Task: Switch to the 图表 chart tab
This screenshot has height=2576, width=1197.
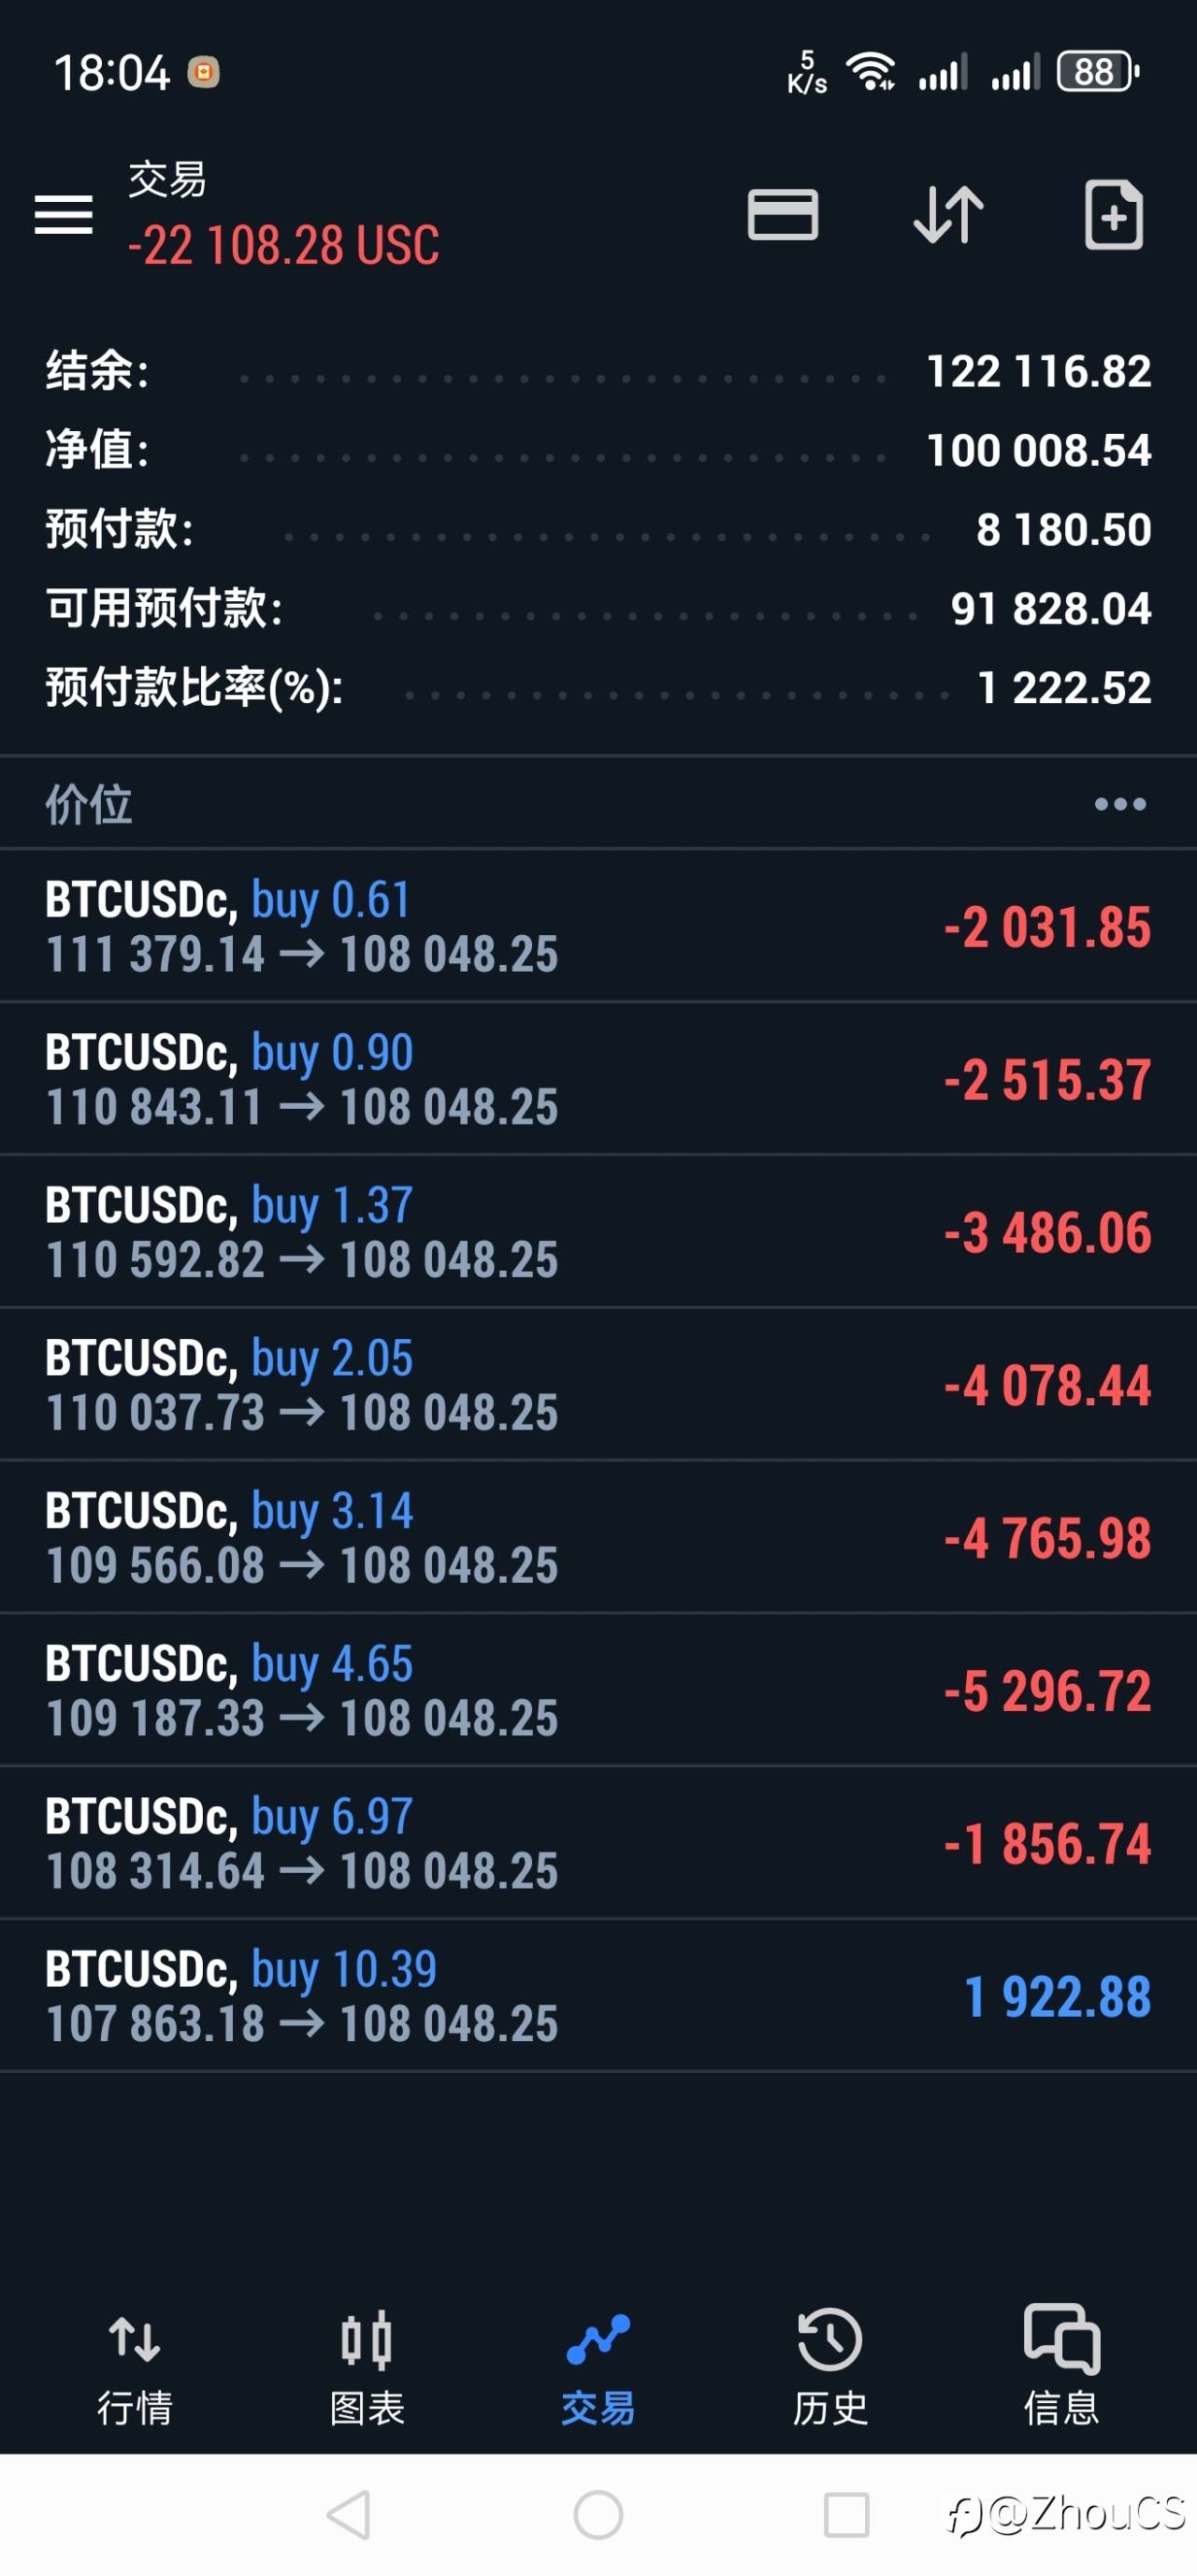Action: pyautogui.click(x=366, y=2366)
